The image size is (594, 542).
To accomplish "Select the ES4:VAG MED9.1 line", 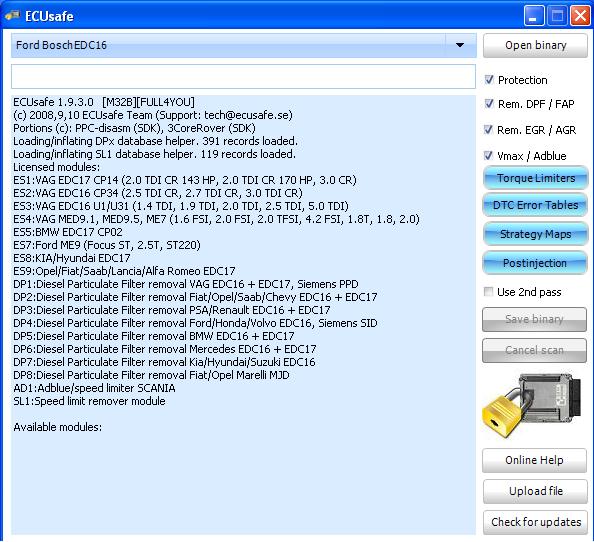I will 216,219.
